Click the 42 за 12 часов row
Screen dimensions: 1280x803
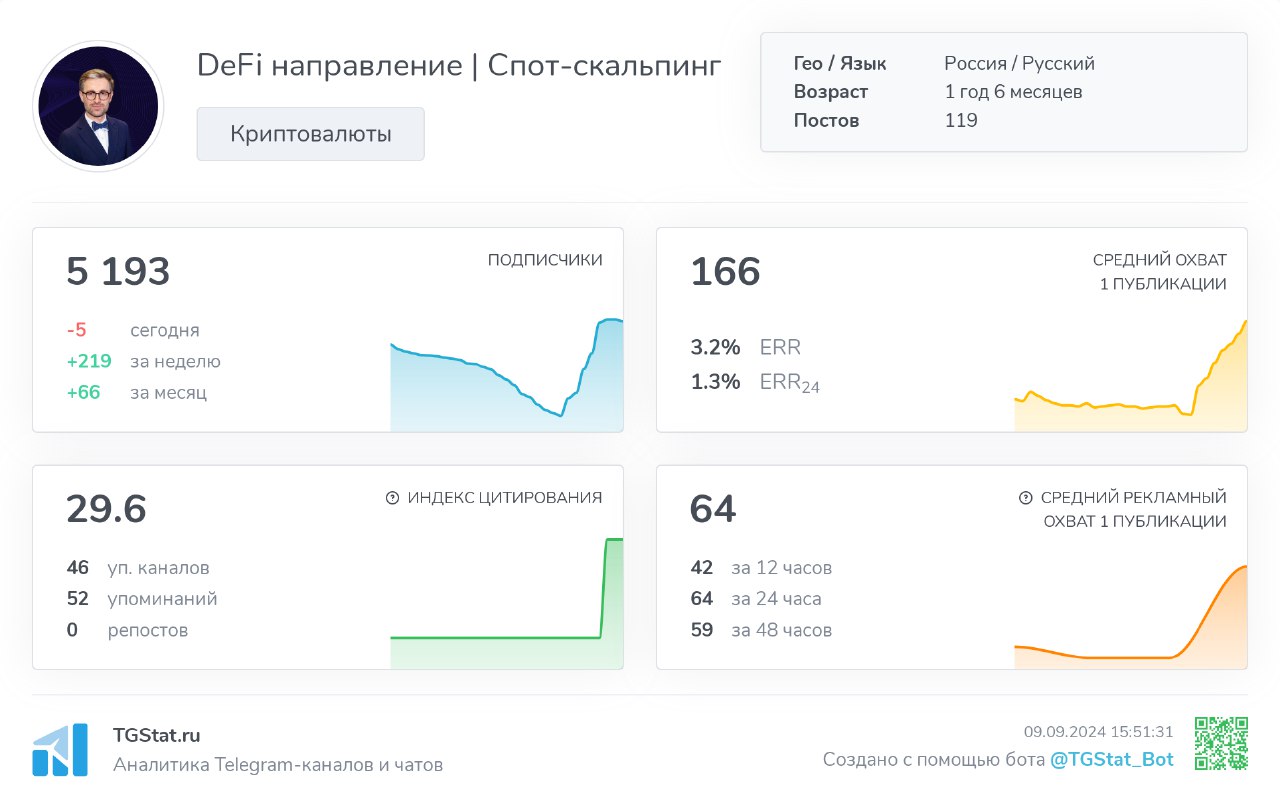[x=761, y=568]
